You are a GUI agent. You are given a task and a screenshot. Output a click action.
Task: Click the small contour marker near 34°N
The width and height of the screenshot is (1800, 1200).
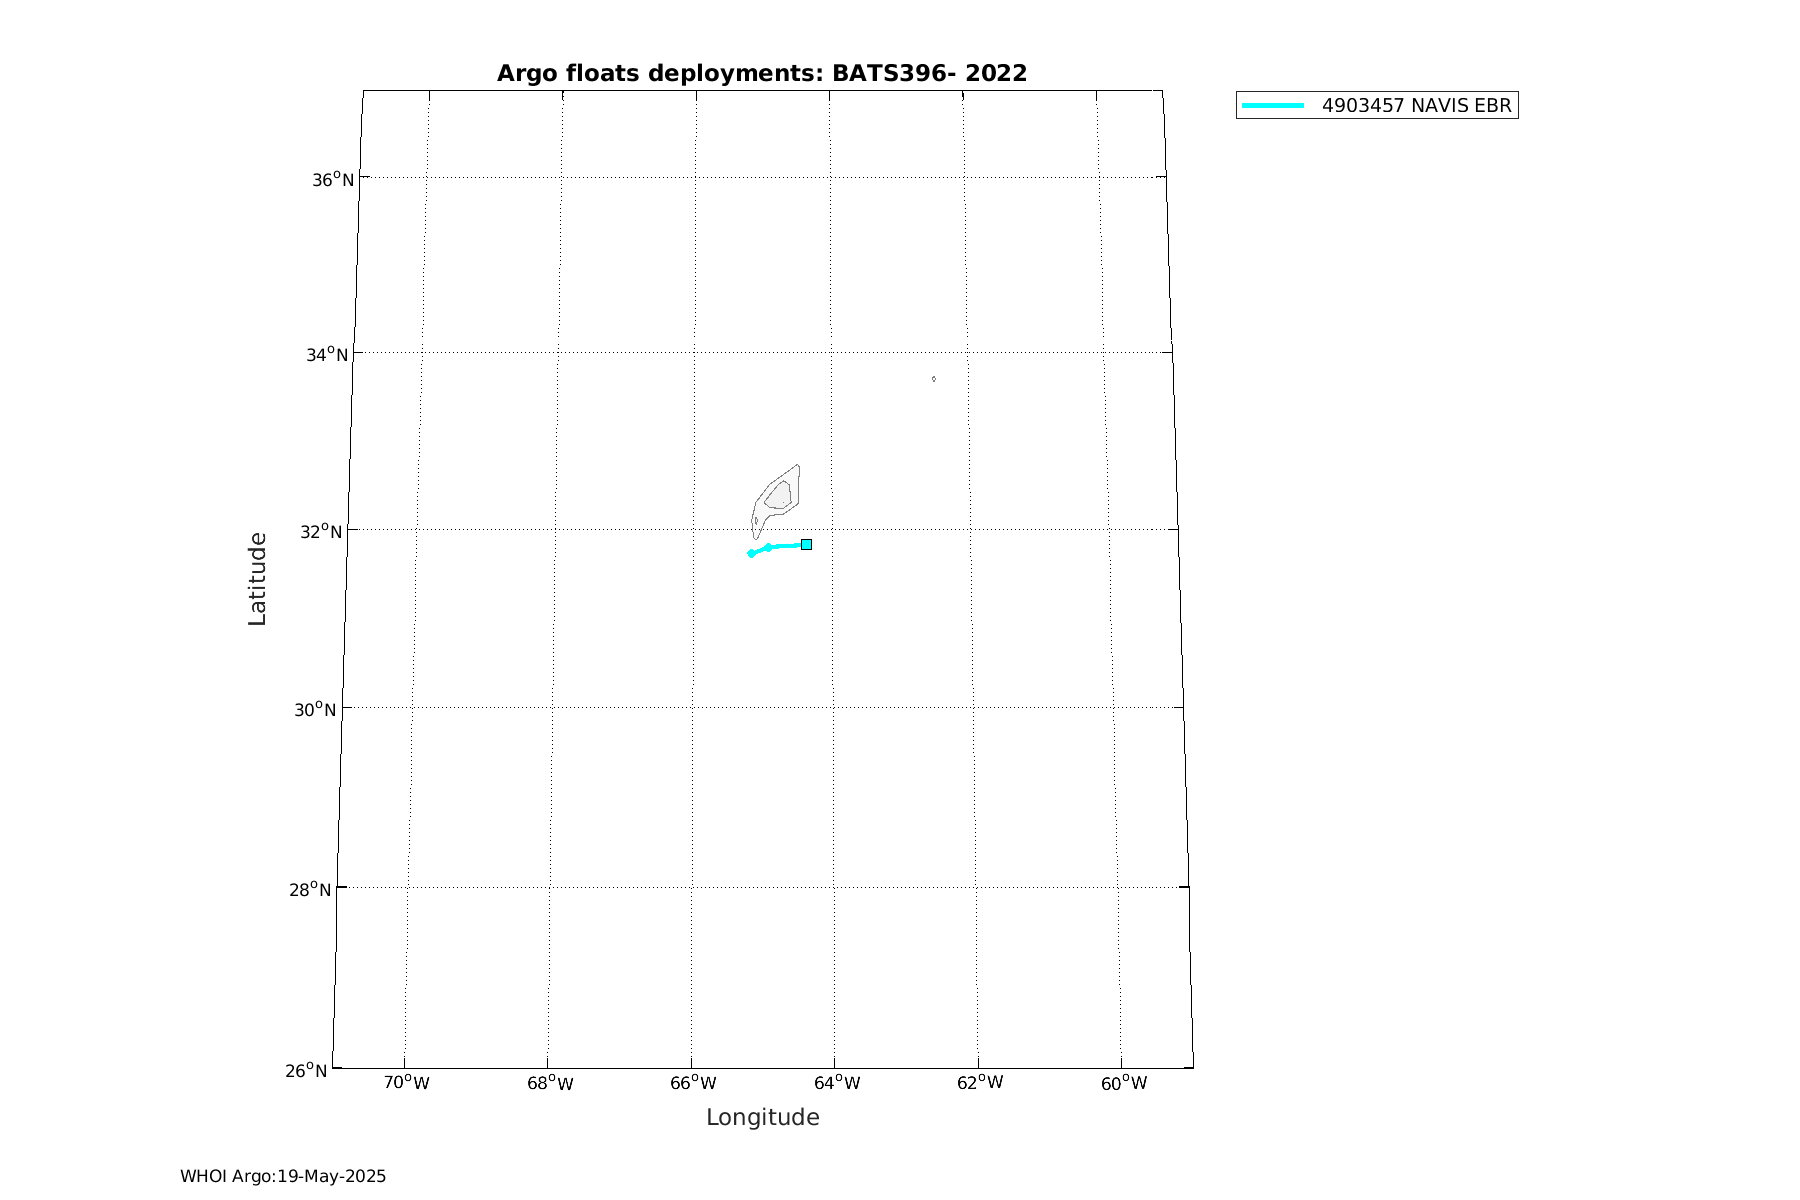(x=933, y=379)
